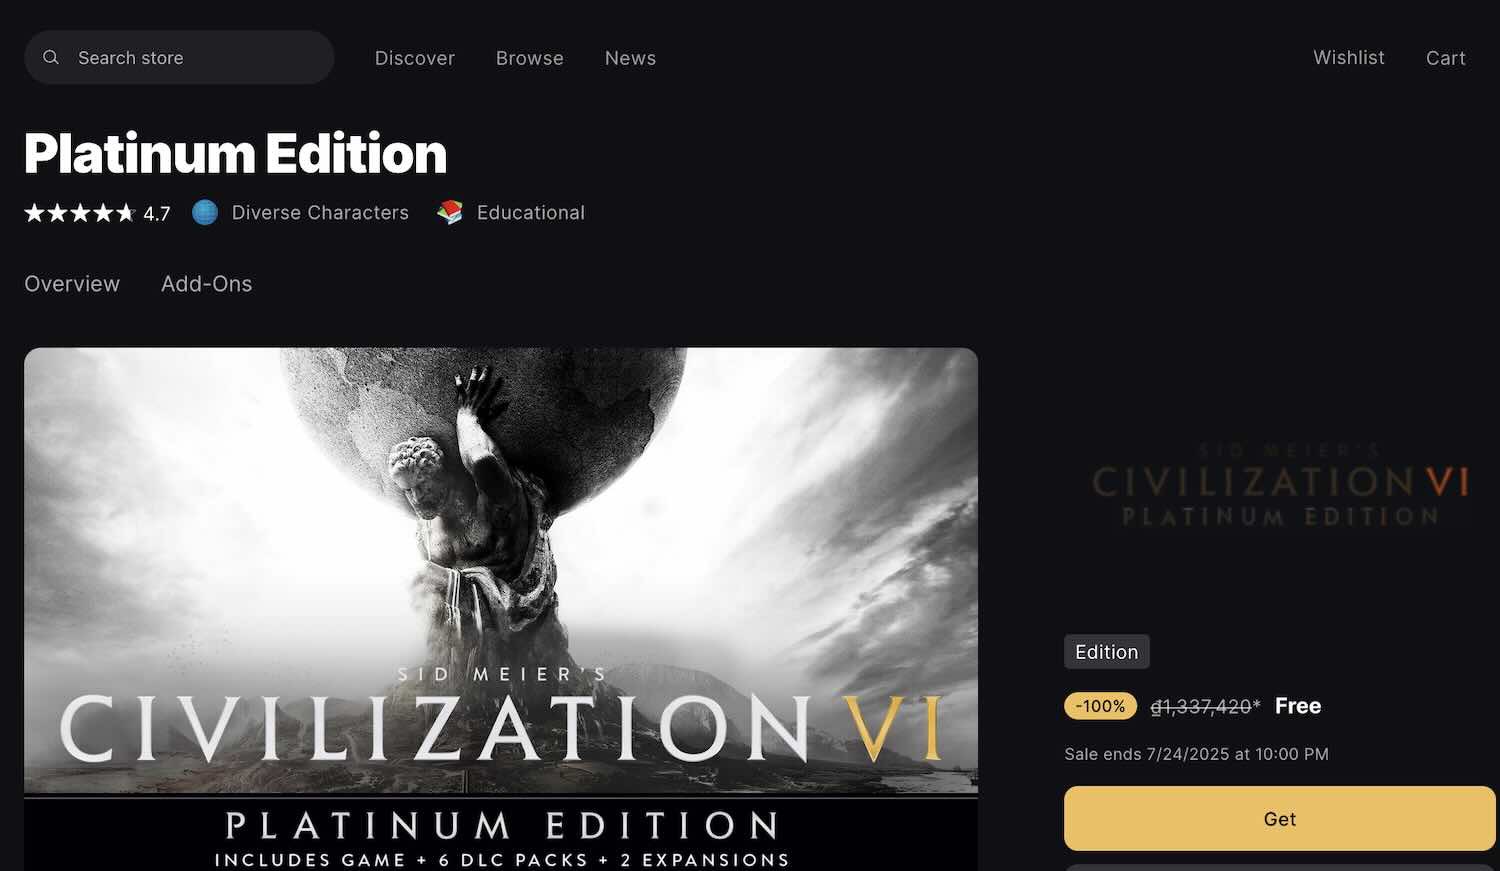Click the Educational label
The width and height of the screenshot is (1500, 871).
(x=531, y=212)
